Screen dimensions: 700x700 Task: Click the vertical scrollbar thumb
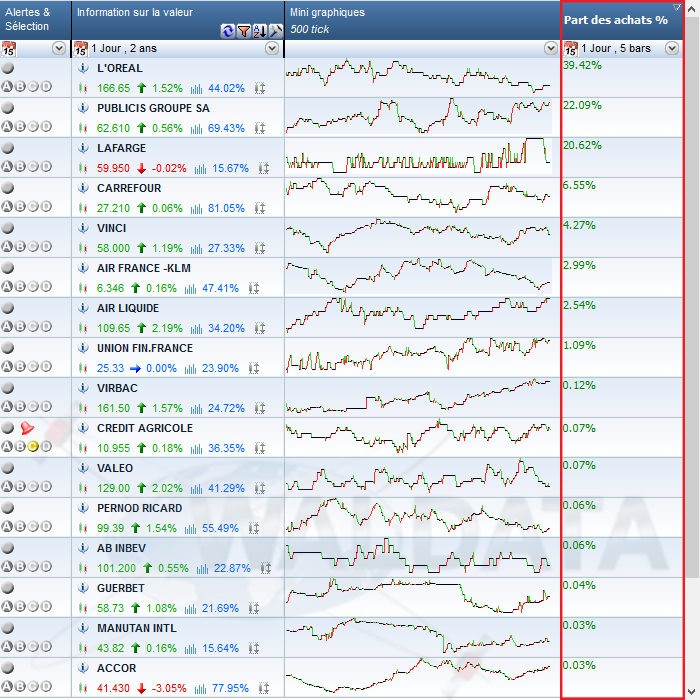[x=692, y=297]
